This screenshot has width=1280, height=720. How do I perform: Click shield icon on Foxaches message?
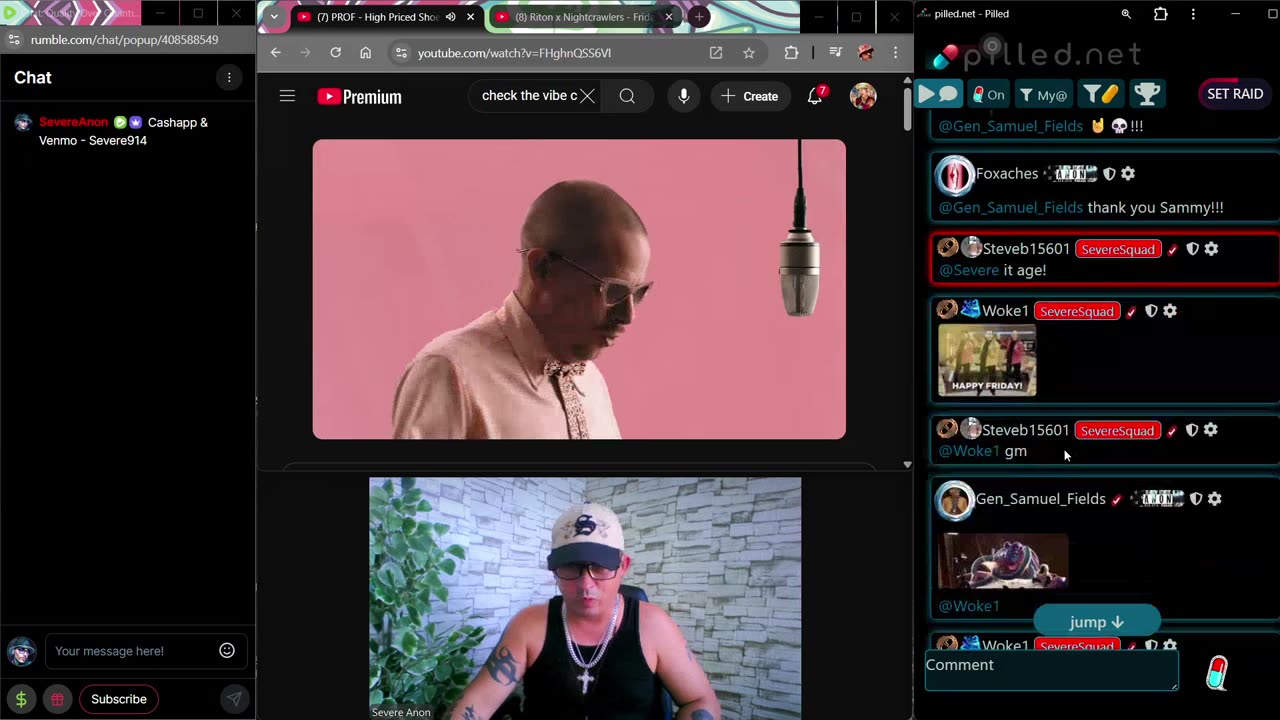(x=1108, y=174)
